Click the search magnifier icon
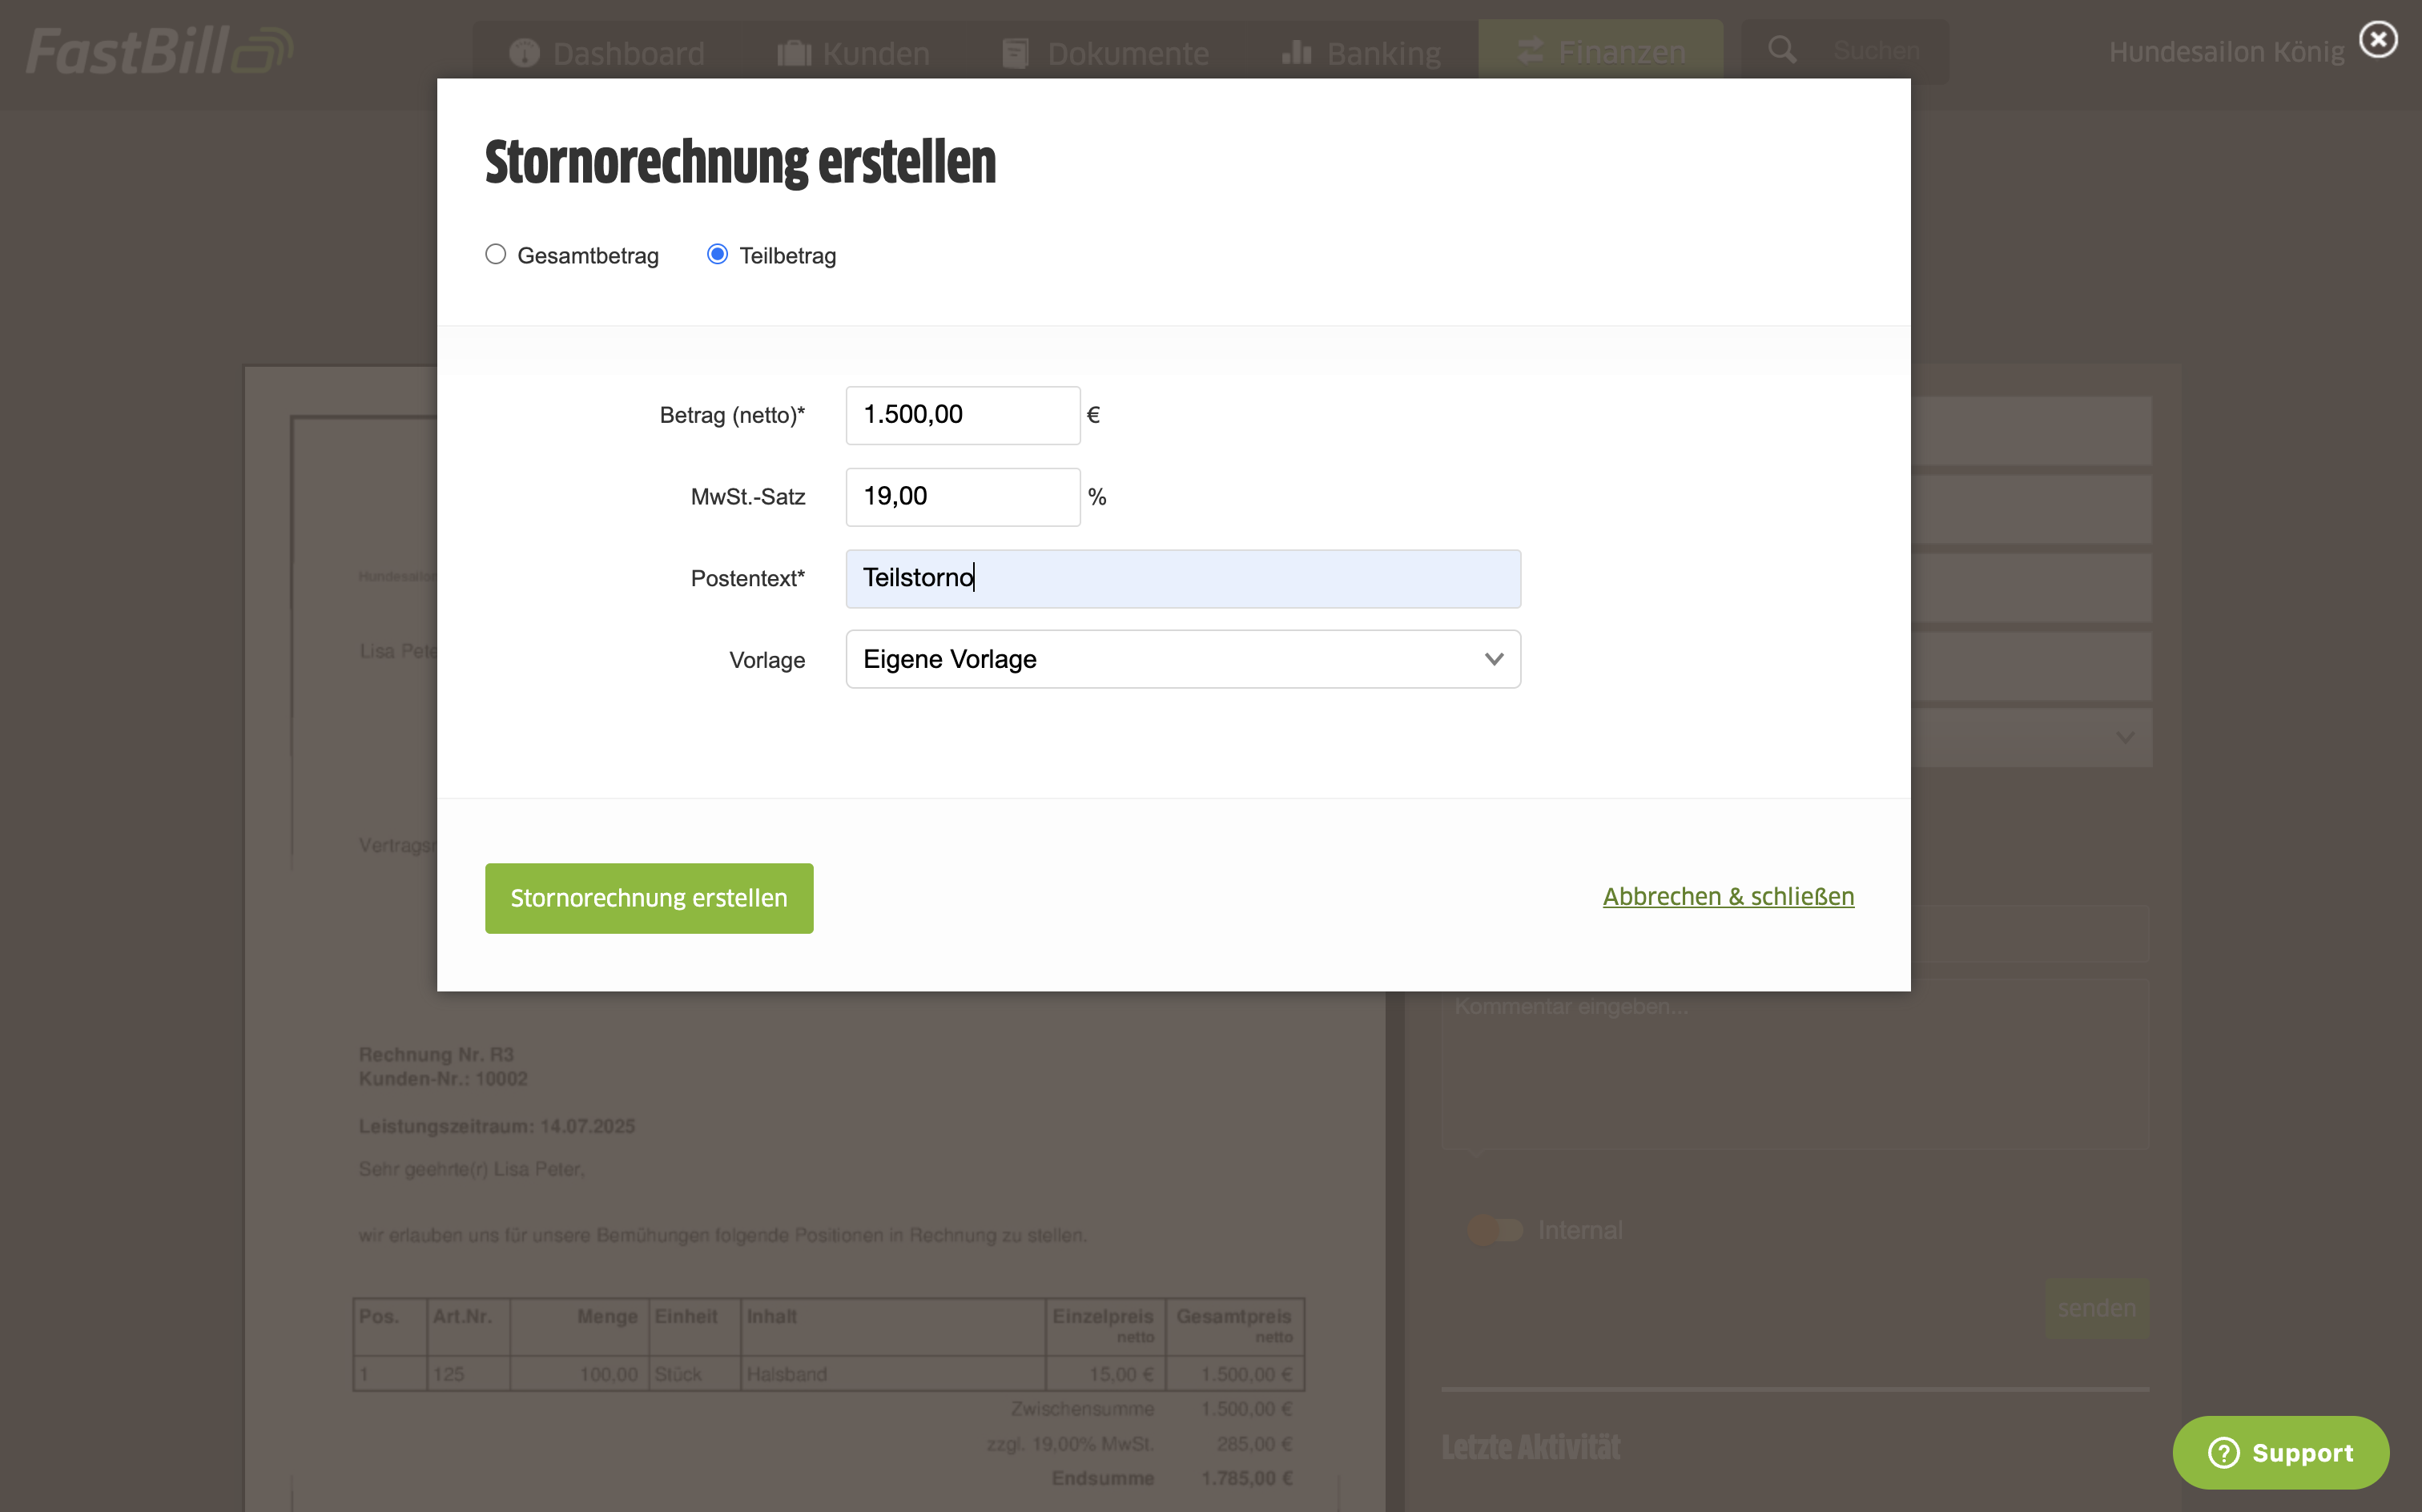 (1781, 50)
